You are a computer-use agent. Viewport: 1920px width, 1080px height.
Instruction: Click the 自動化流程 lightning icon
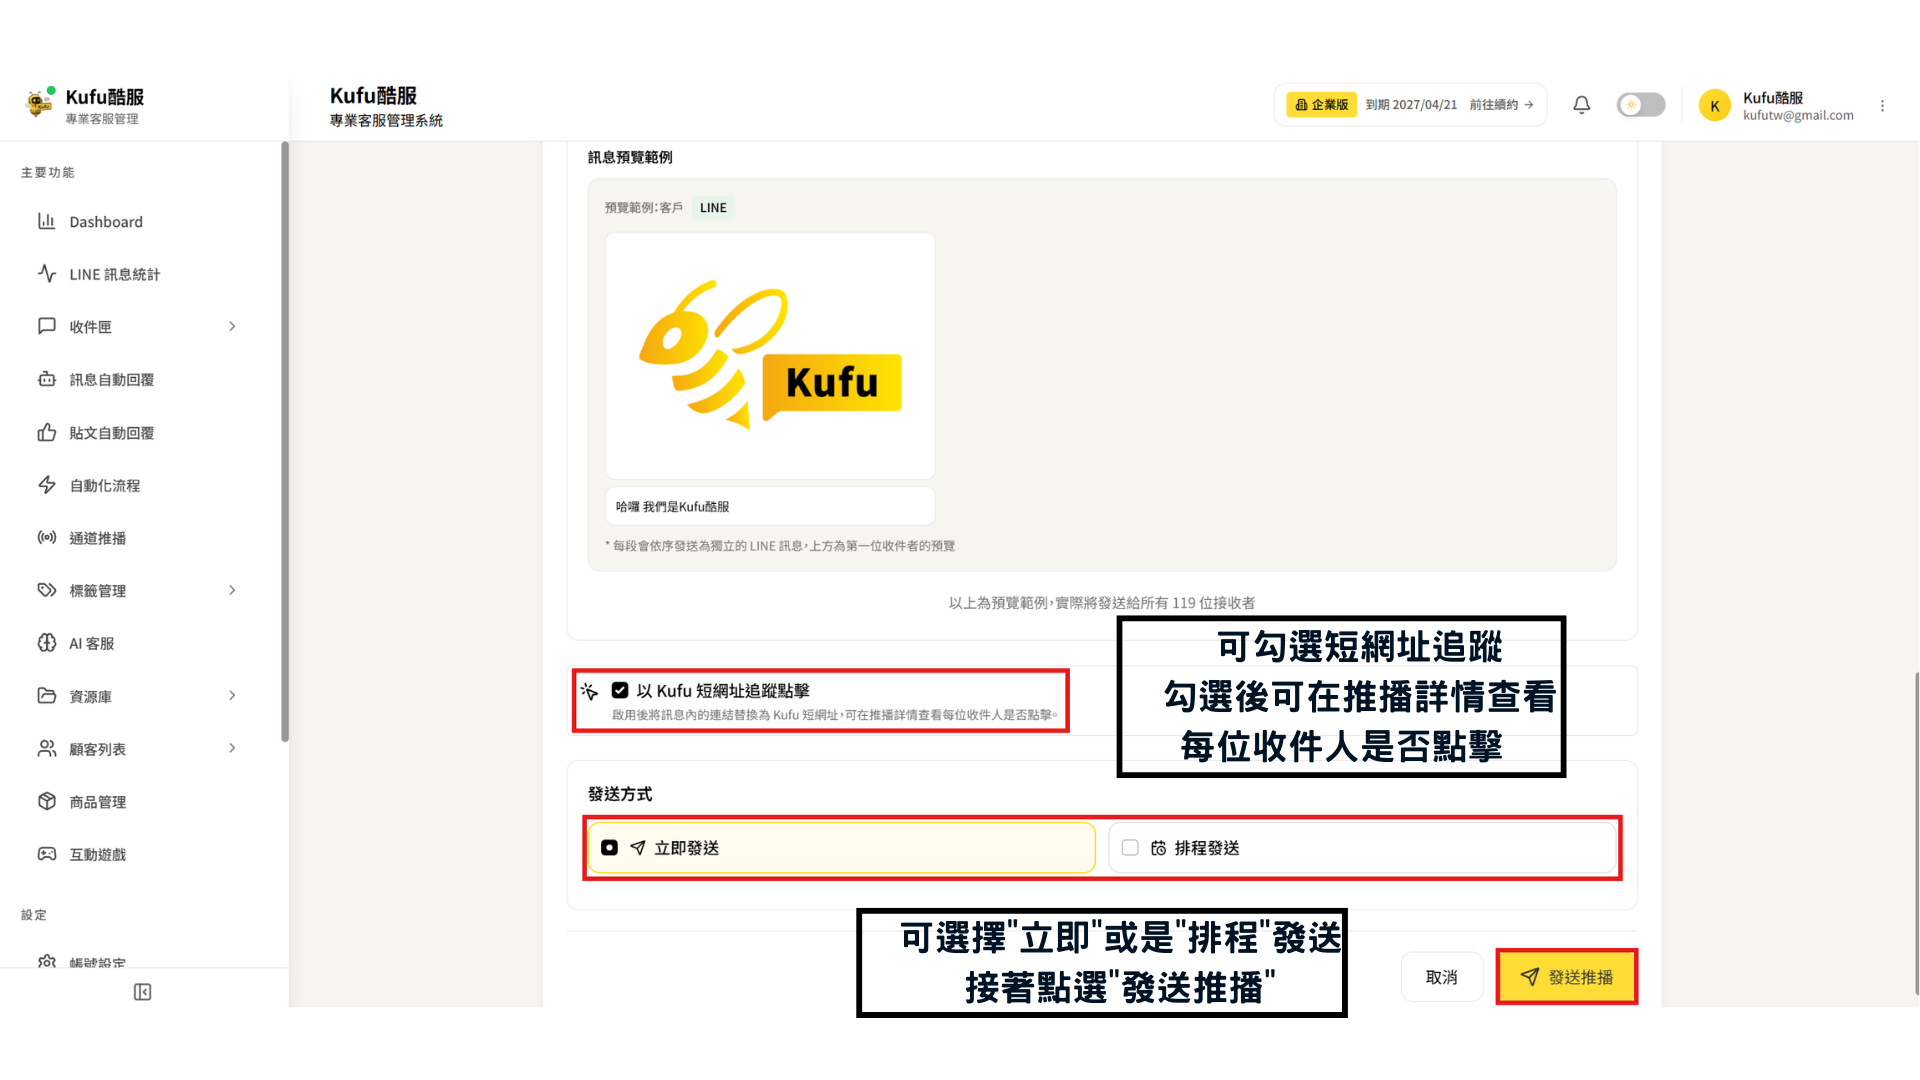[x=46, y=485]
